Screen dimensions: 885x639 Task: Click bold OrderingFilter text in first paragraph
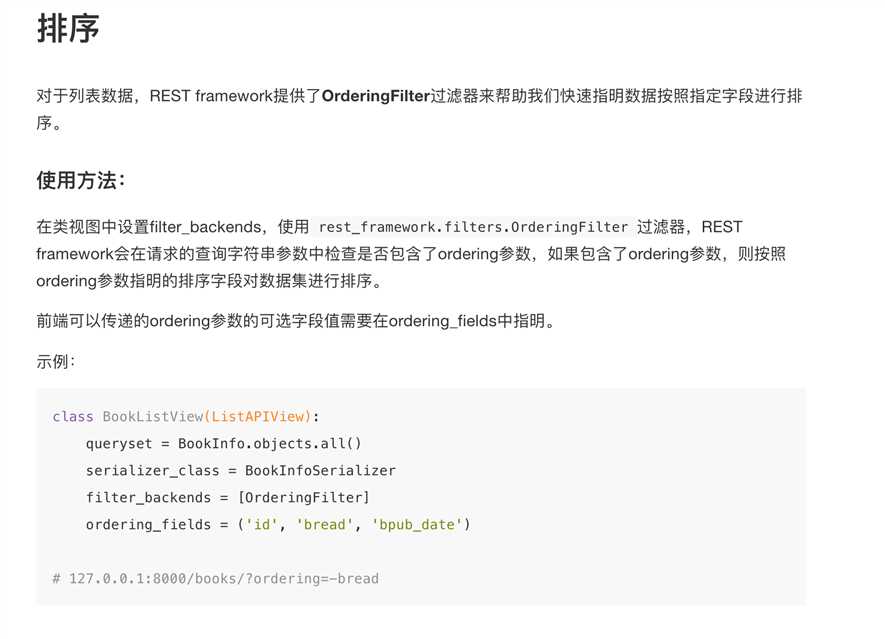(x=376, y=96)
